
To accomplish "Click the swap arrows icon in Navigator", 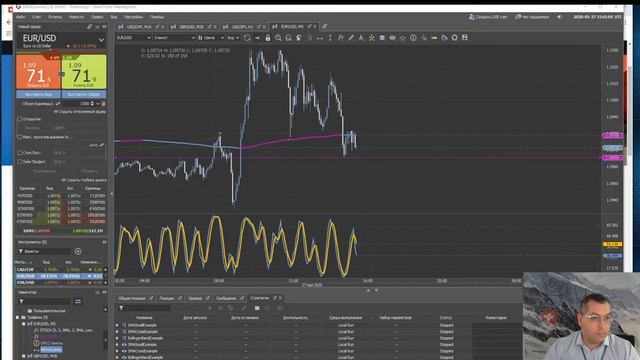I will point(78,302).
